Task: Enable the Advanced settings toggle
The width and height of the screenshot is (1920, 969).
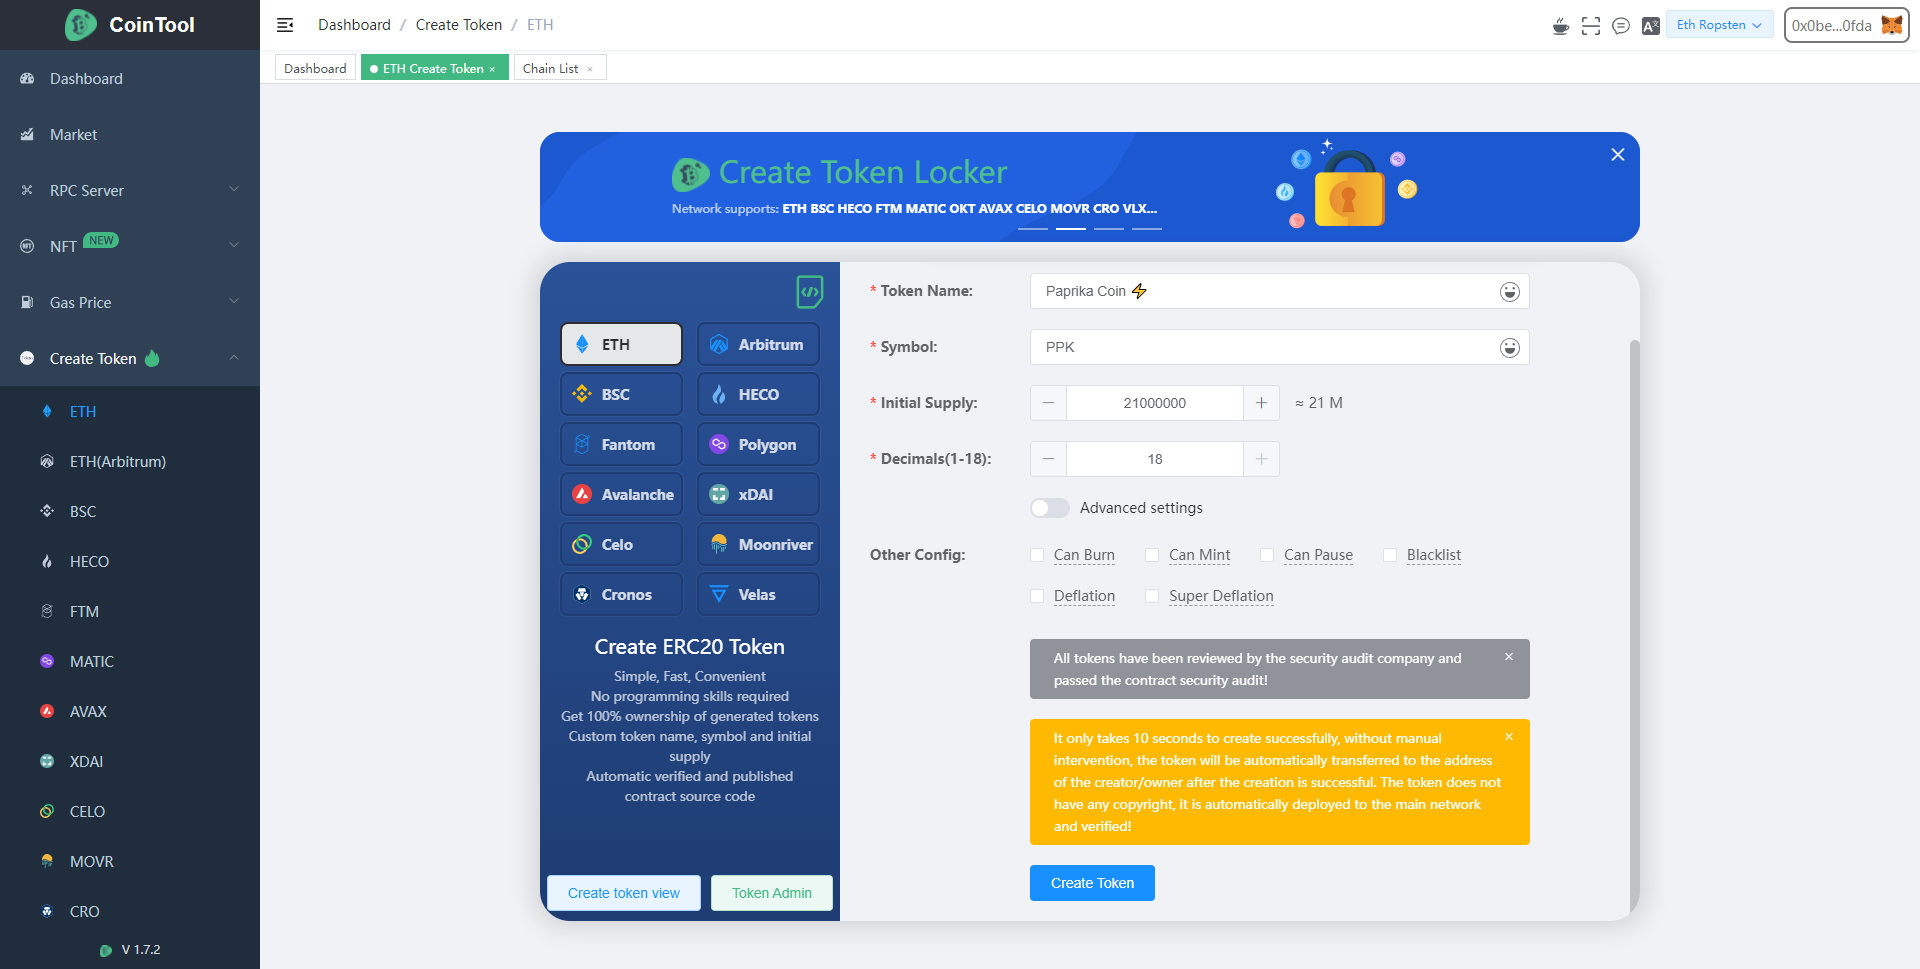Action: (1049, 508)
